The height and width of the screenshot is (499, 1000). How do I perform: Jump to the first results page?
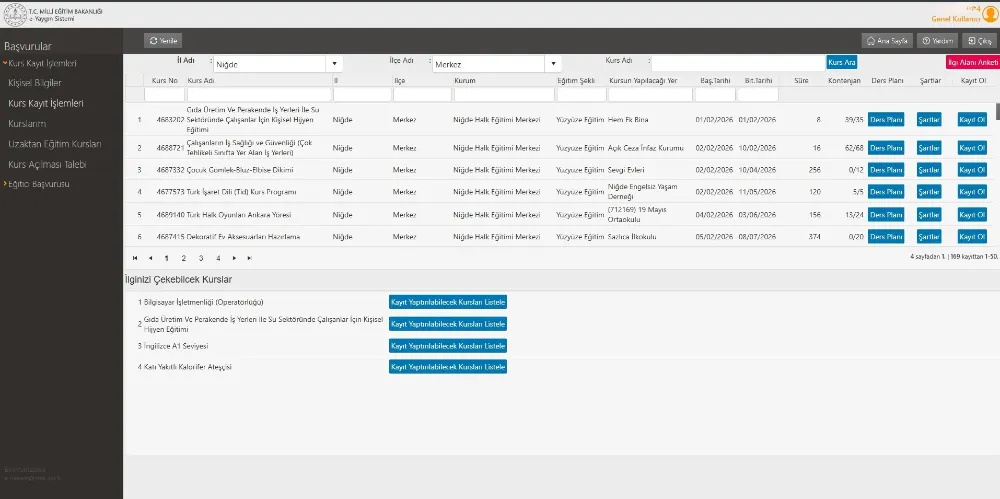pyautogui.click(x=135, y=258)
